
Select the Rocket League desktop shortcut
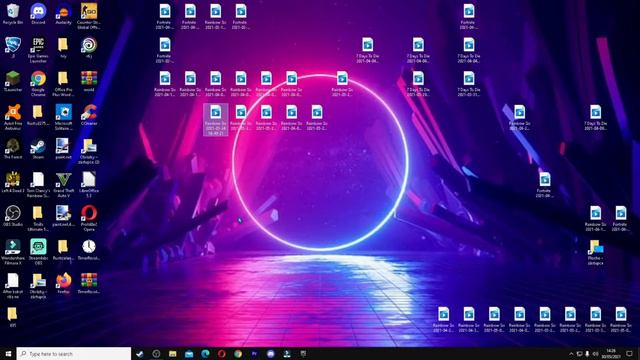13,48
